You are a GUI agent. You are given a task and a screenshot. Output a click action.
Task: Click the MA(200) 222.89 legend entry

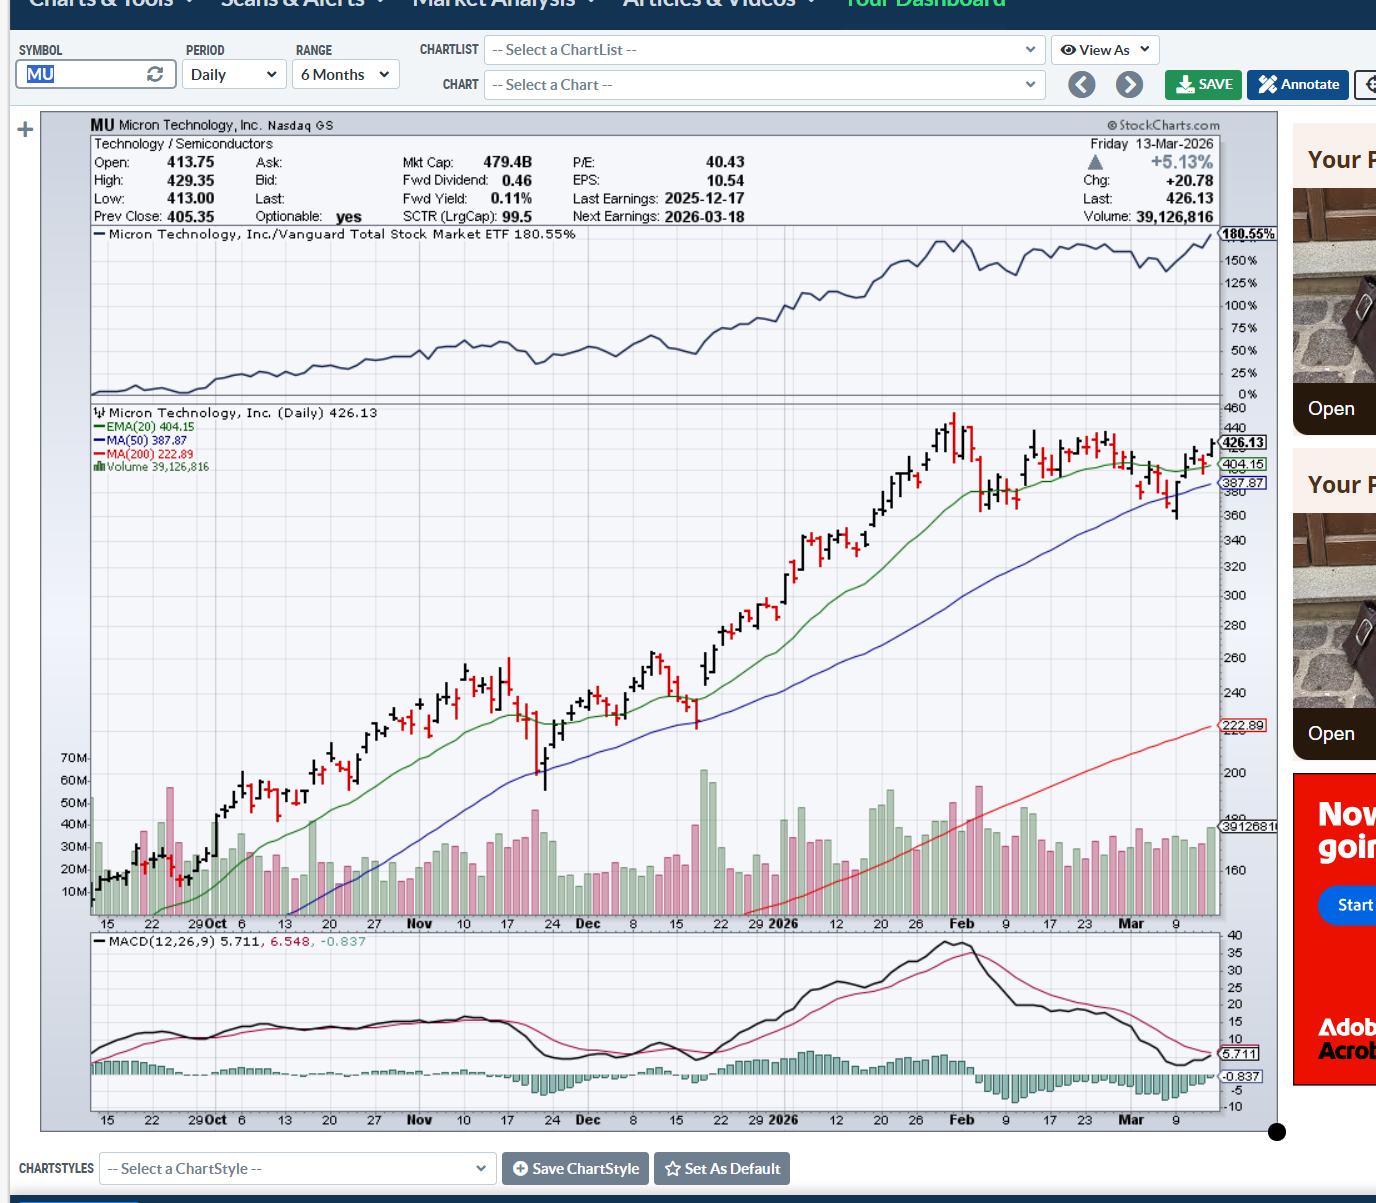point(143,454)
